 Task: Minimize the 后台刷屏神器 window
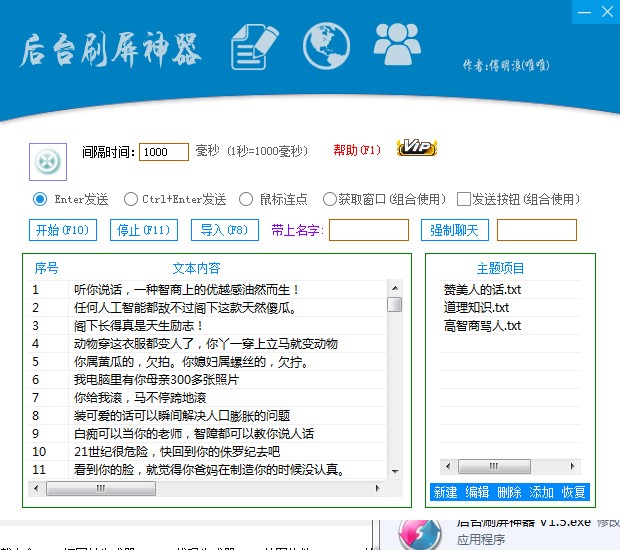[x=584, y=12]
